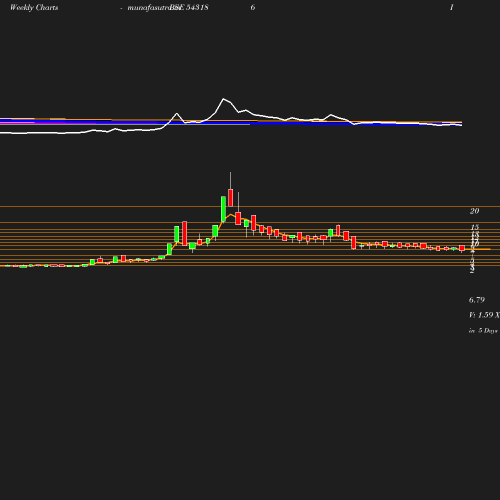Click the peak of the white indicator line

click(224, 99)
